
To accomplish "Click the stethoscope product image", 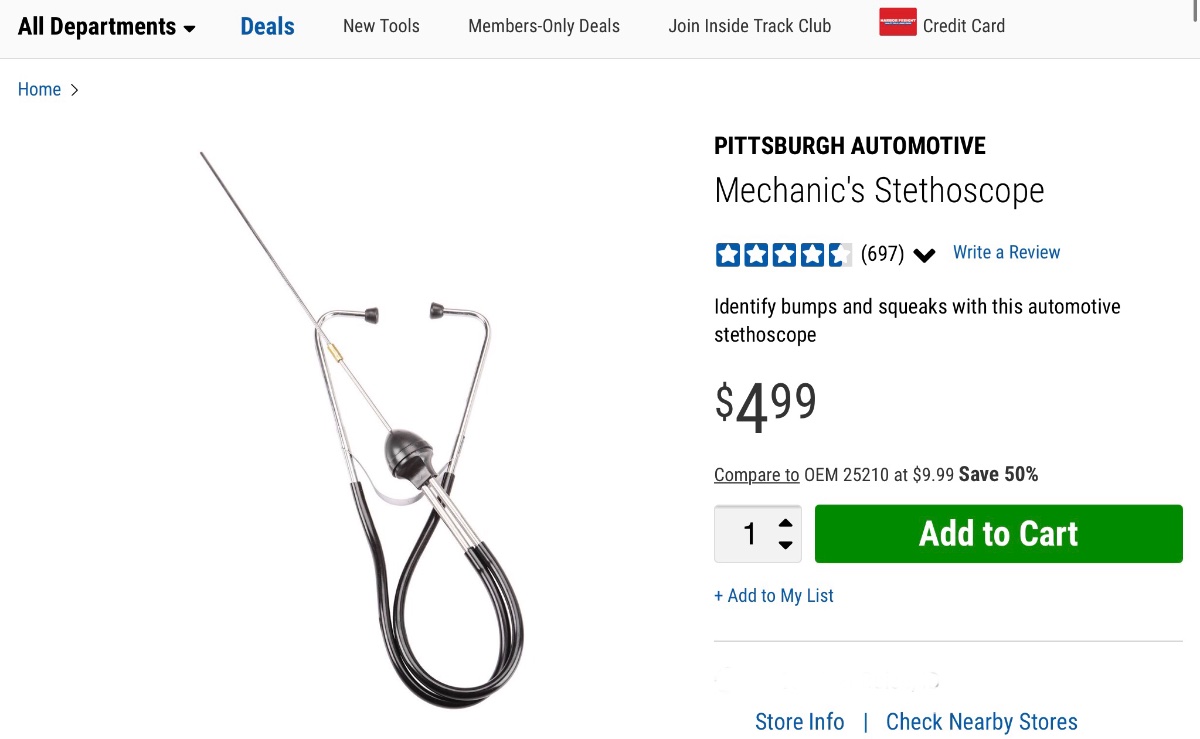I will 362,430.
